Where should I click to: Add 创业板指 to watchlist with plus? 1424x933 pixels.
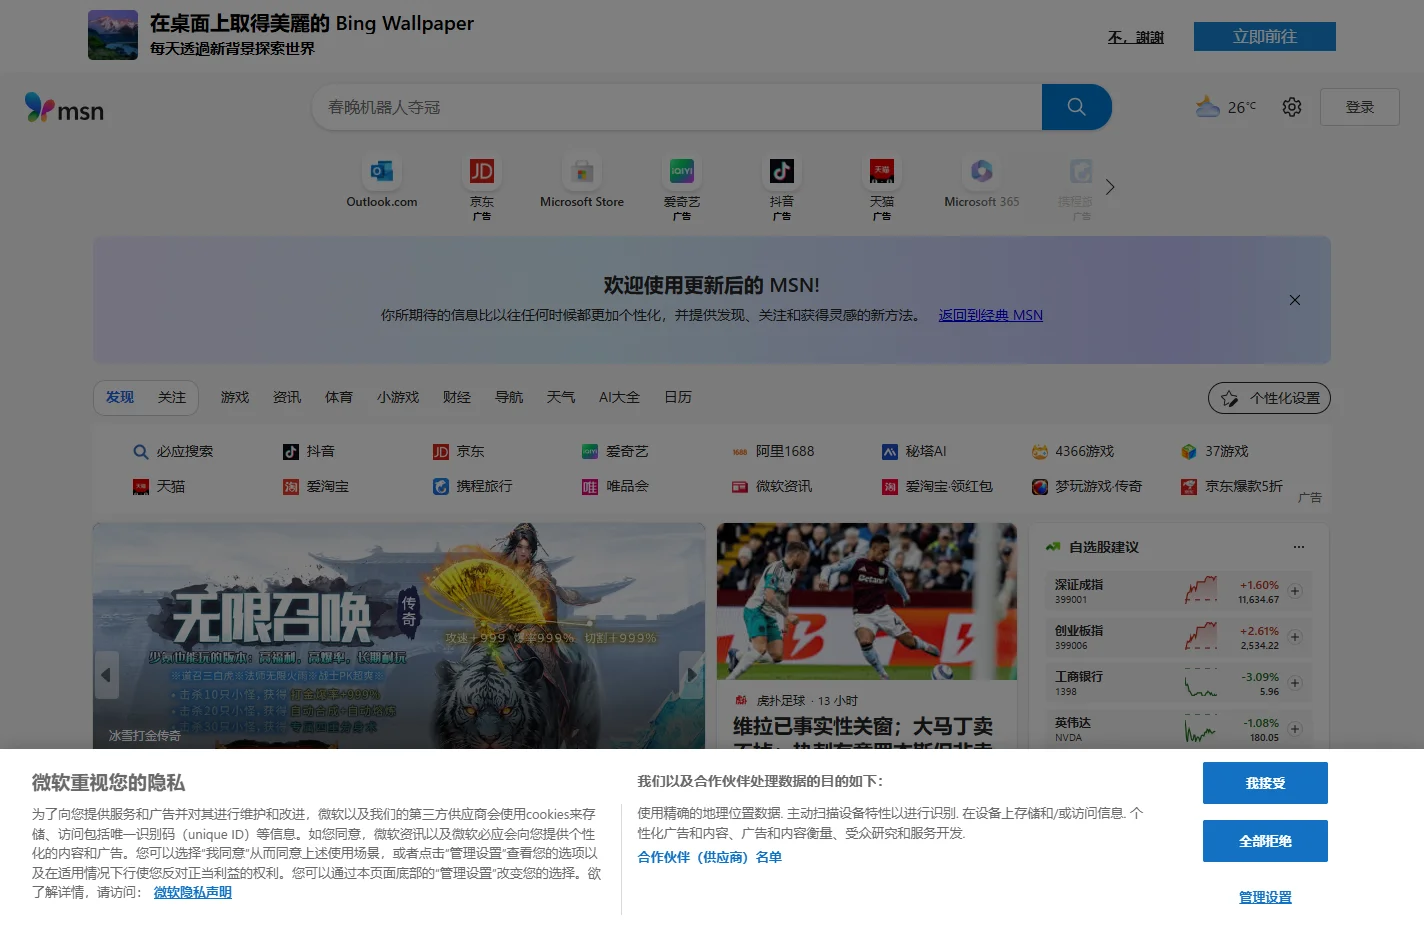(x=1295, y=637)
